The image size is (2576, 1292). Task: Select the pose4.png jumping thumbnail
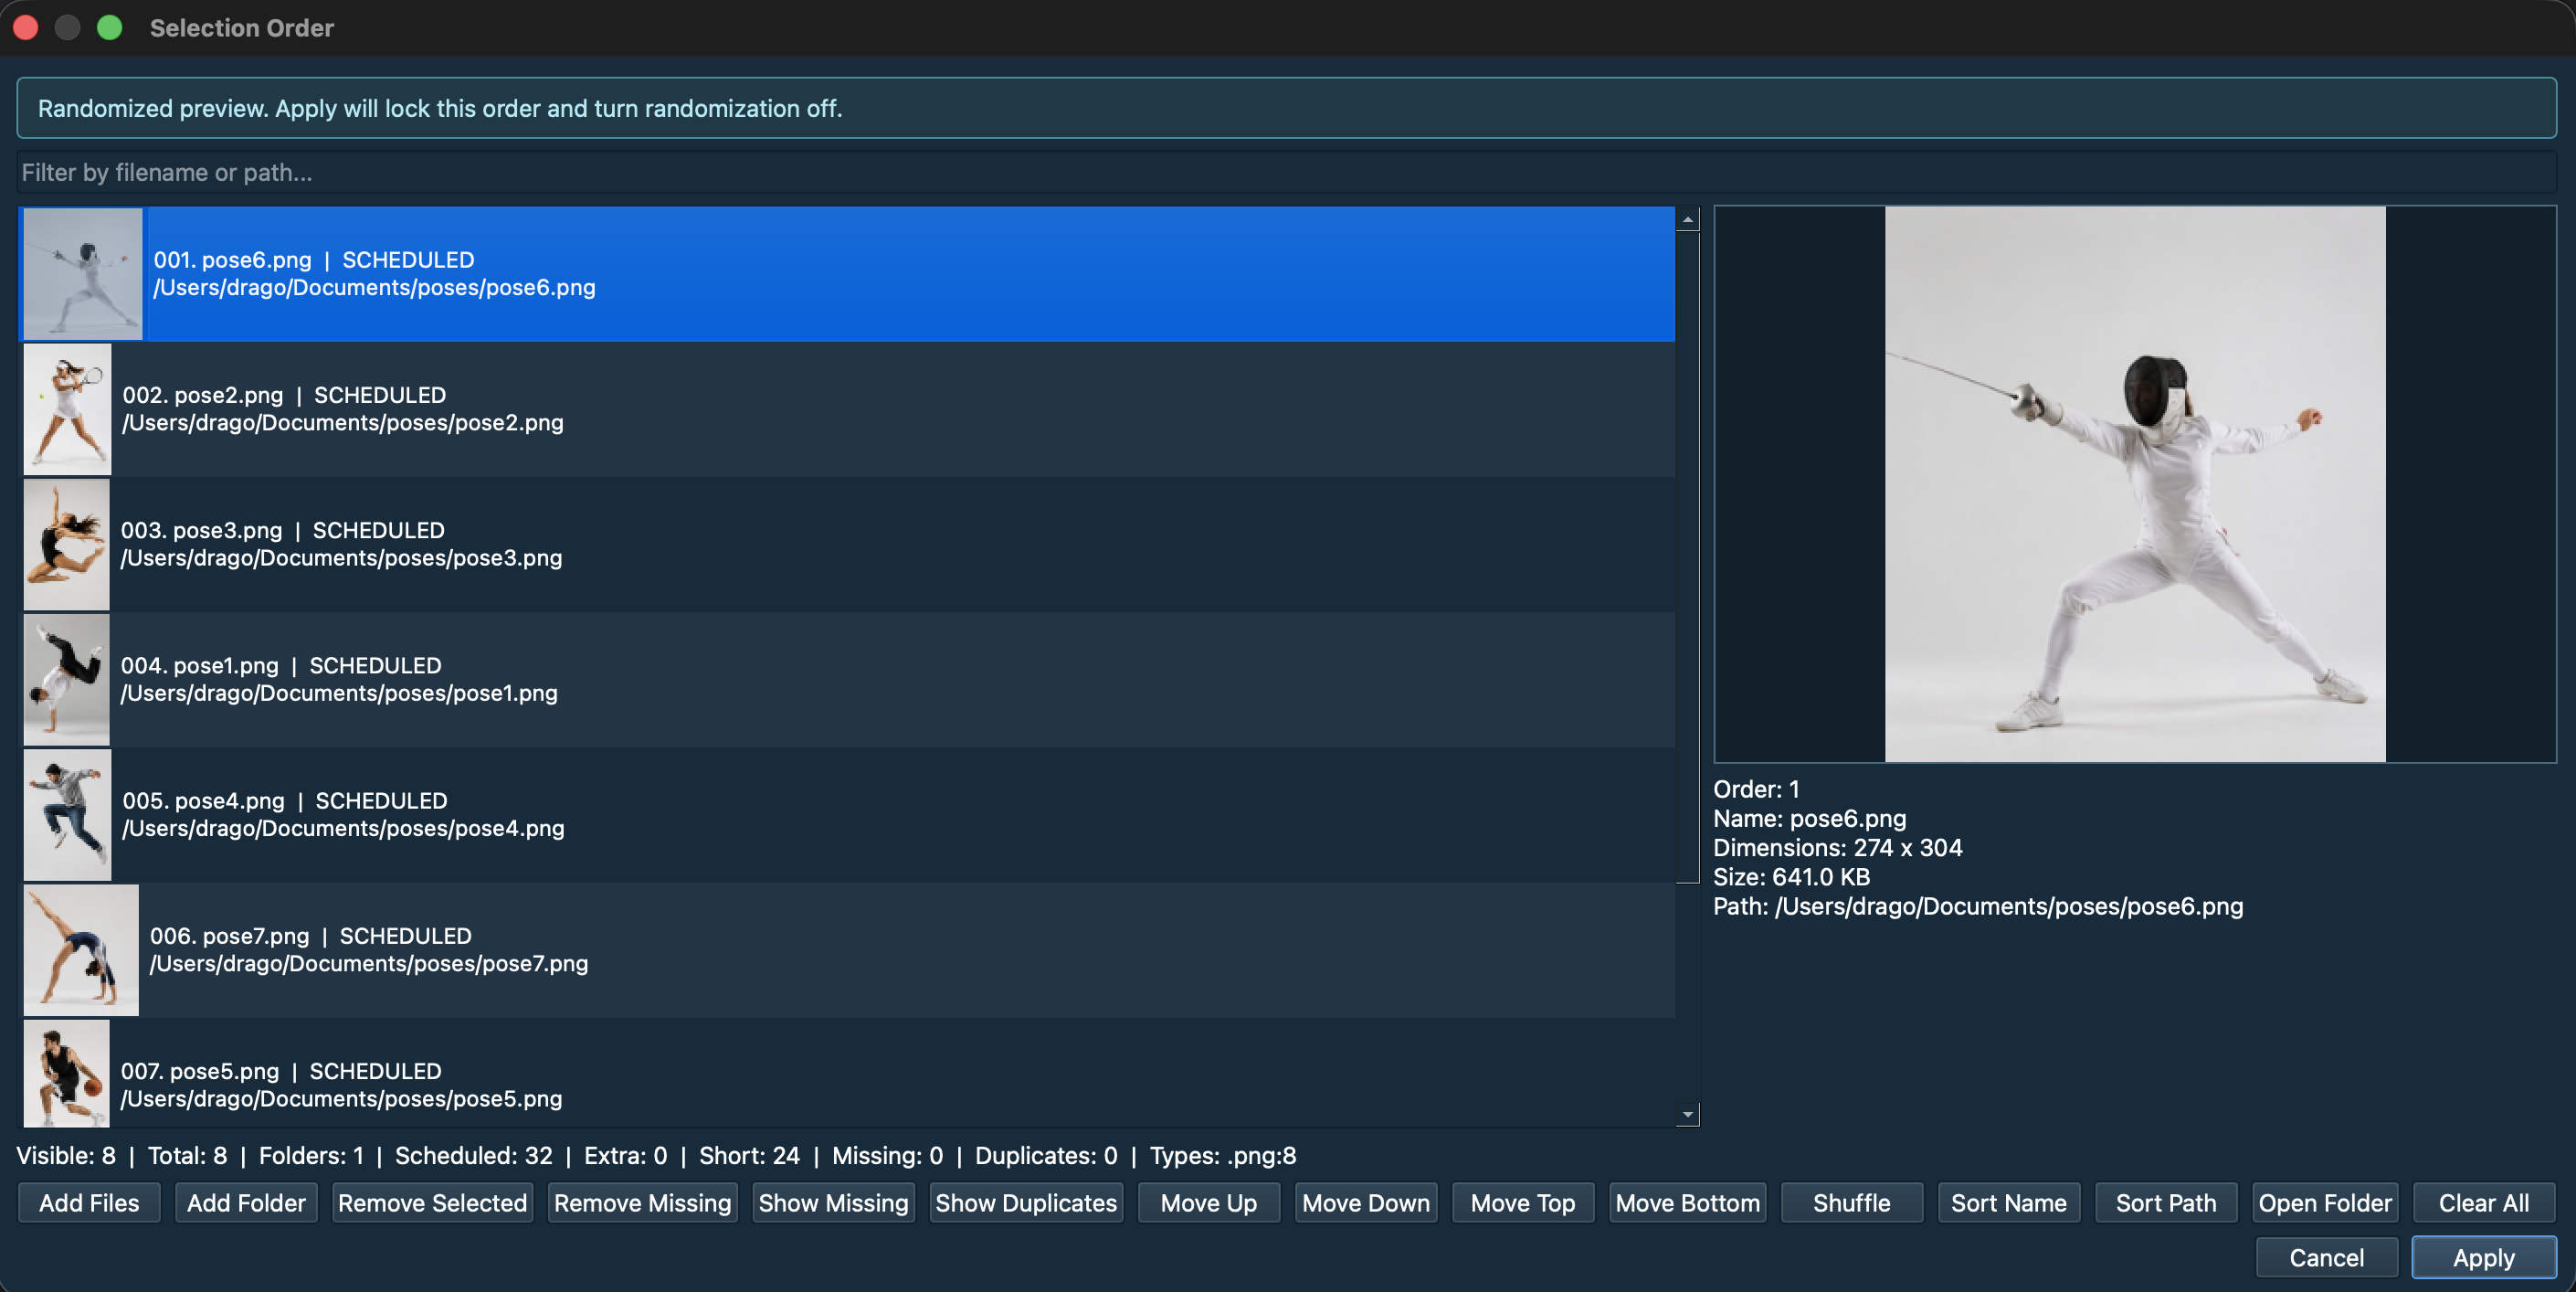click(67, 814)
